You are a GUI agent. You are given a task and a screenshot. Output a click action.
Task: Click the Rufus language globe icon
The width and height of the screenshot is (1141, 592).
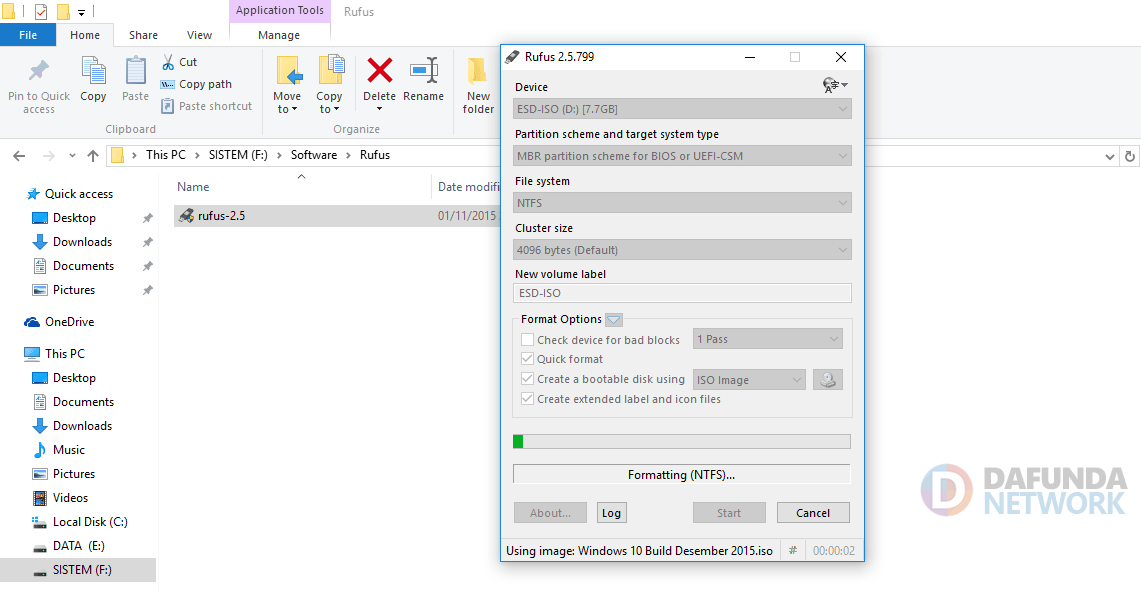pyautogui.click(x=833, y=86)
